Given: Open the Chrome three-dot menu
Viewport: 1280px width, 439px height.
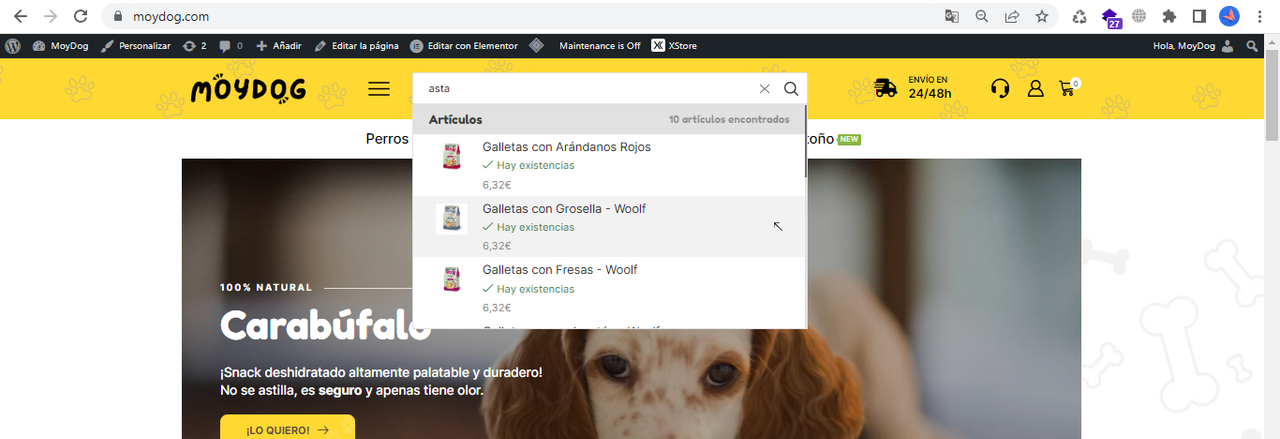Looking at the screenshot, I should pyautogui.click(x=1258, y=16).
